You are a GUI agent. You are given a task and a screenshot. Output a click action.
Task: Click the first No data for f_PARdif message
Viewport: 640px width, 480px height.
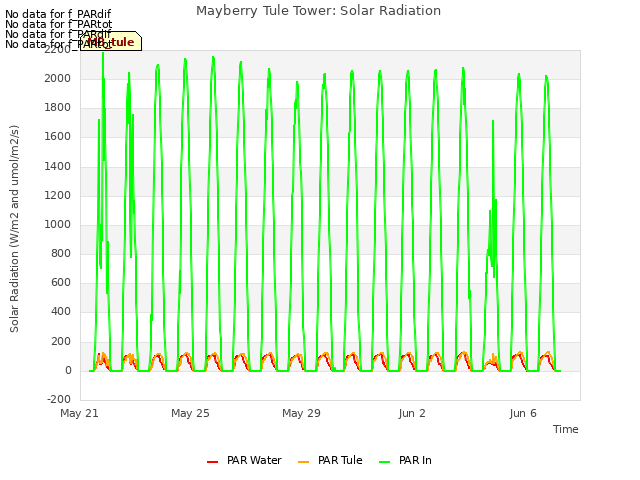[x=58, y=14]
